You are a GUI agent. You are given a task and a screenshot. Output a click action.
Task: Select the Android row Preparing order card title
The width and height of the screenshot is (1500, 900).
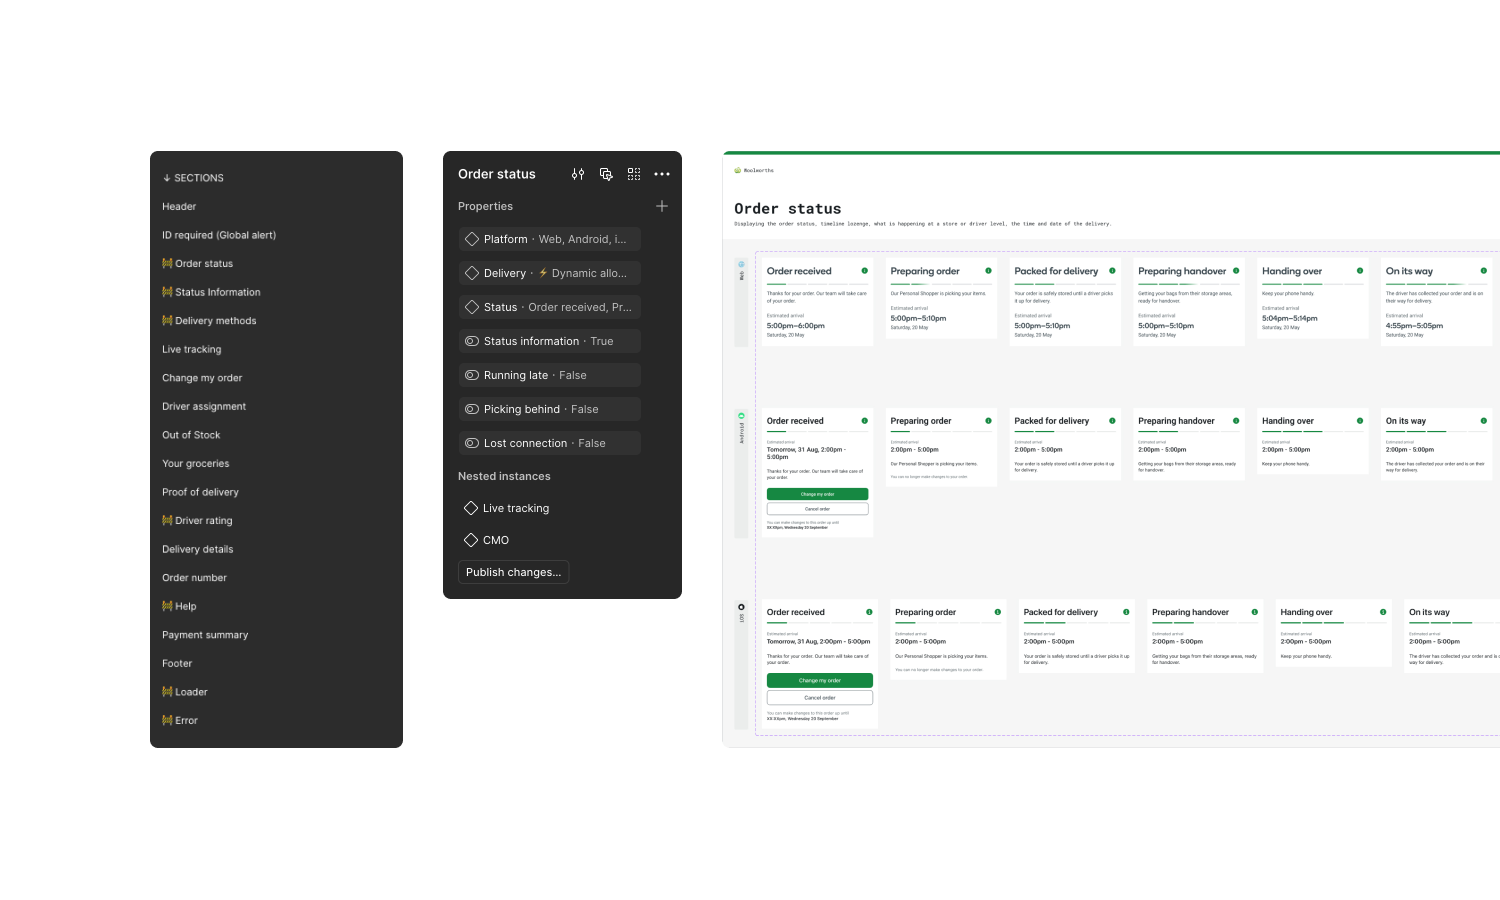921,421
